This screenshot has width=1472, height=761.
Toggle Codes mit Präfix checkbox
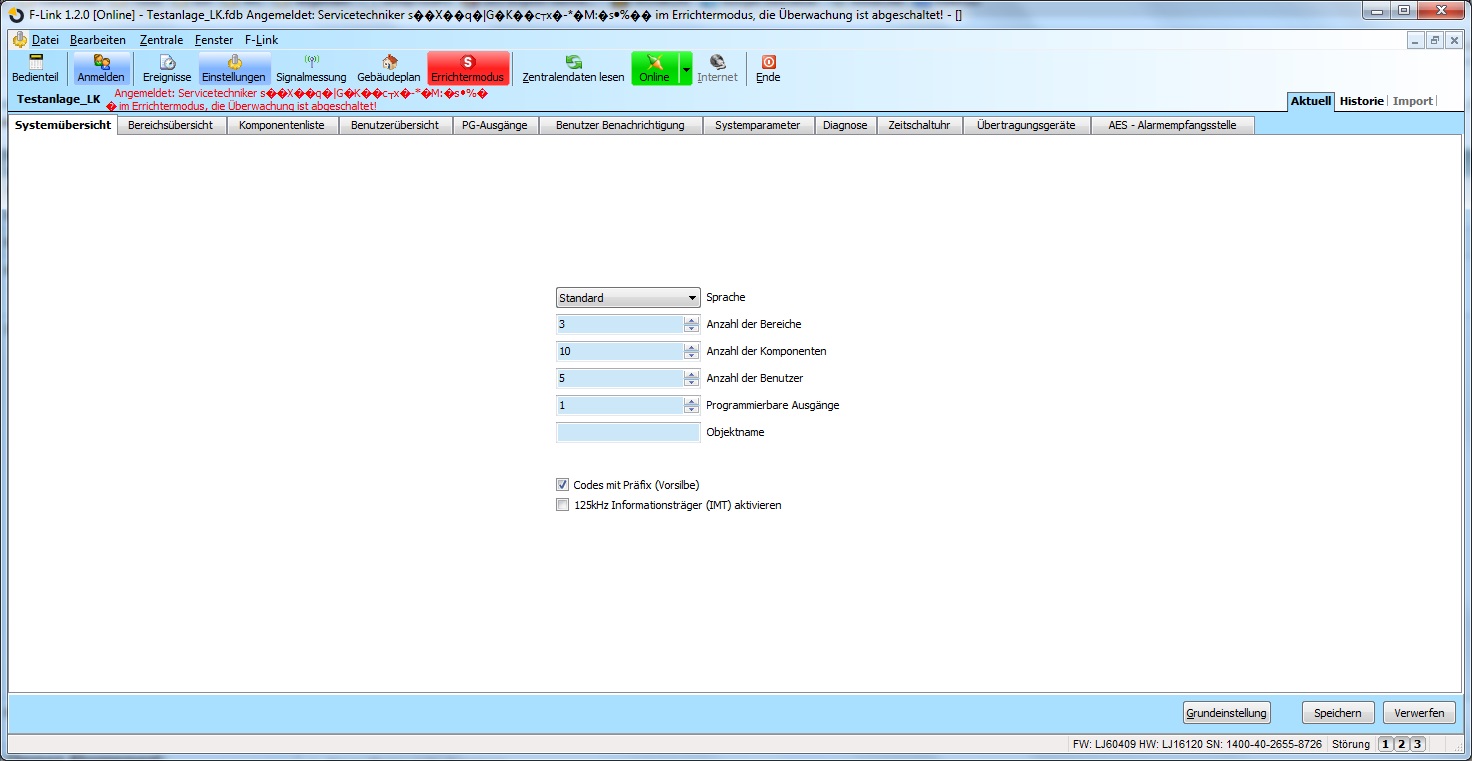(x=562, y=485)
